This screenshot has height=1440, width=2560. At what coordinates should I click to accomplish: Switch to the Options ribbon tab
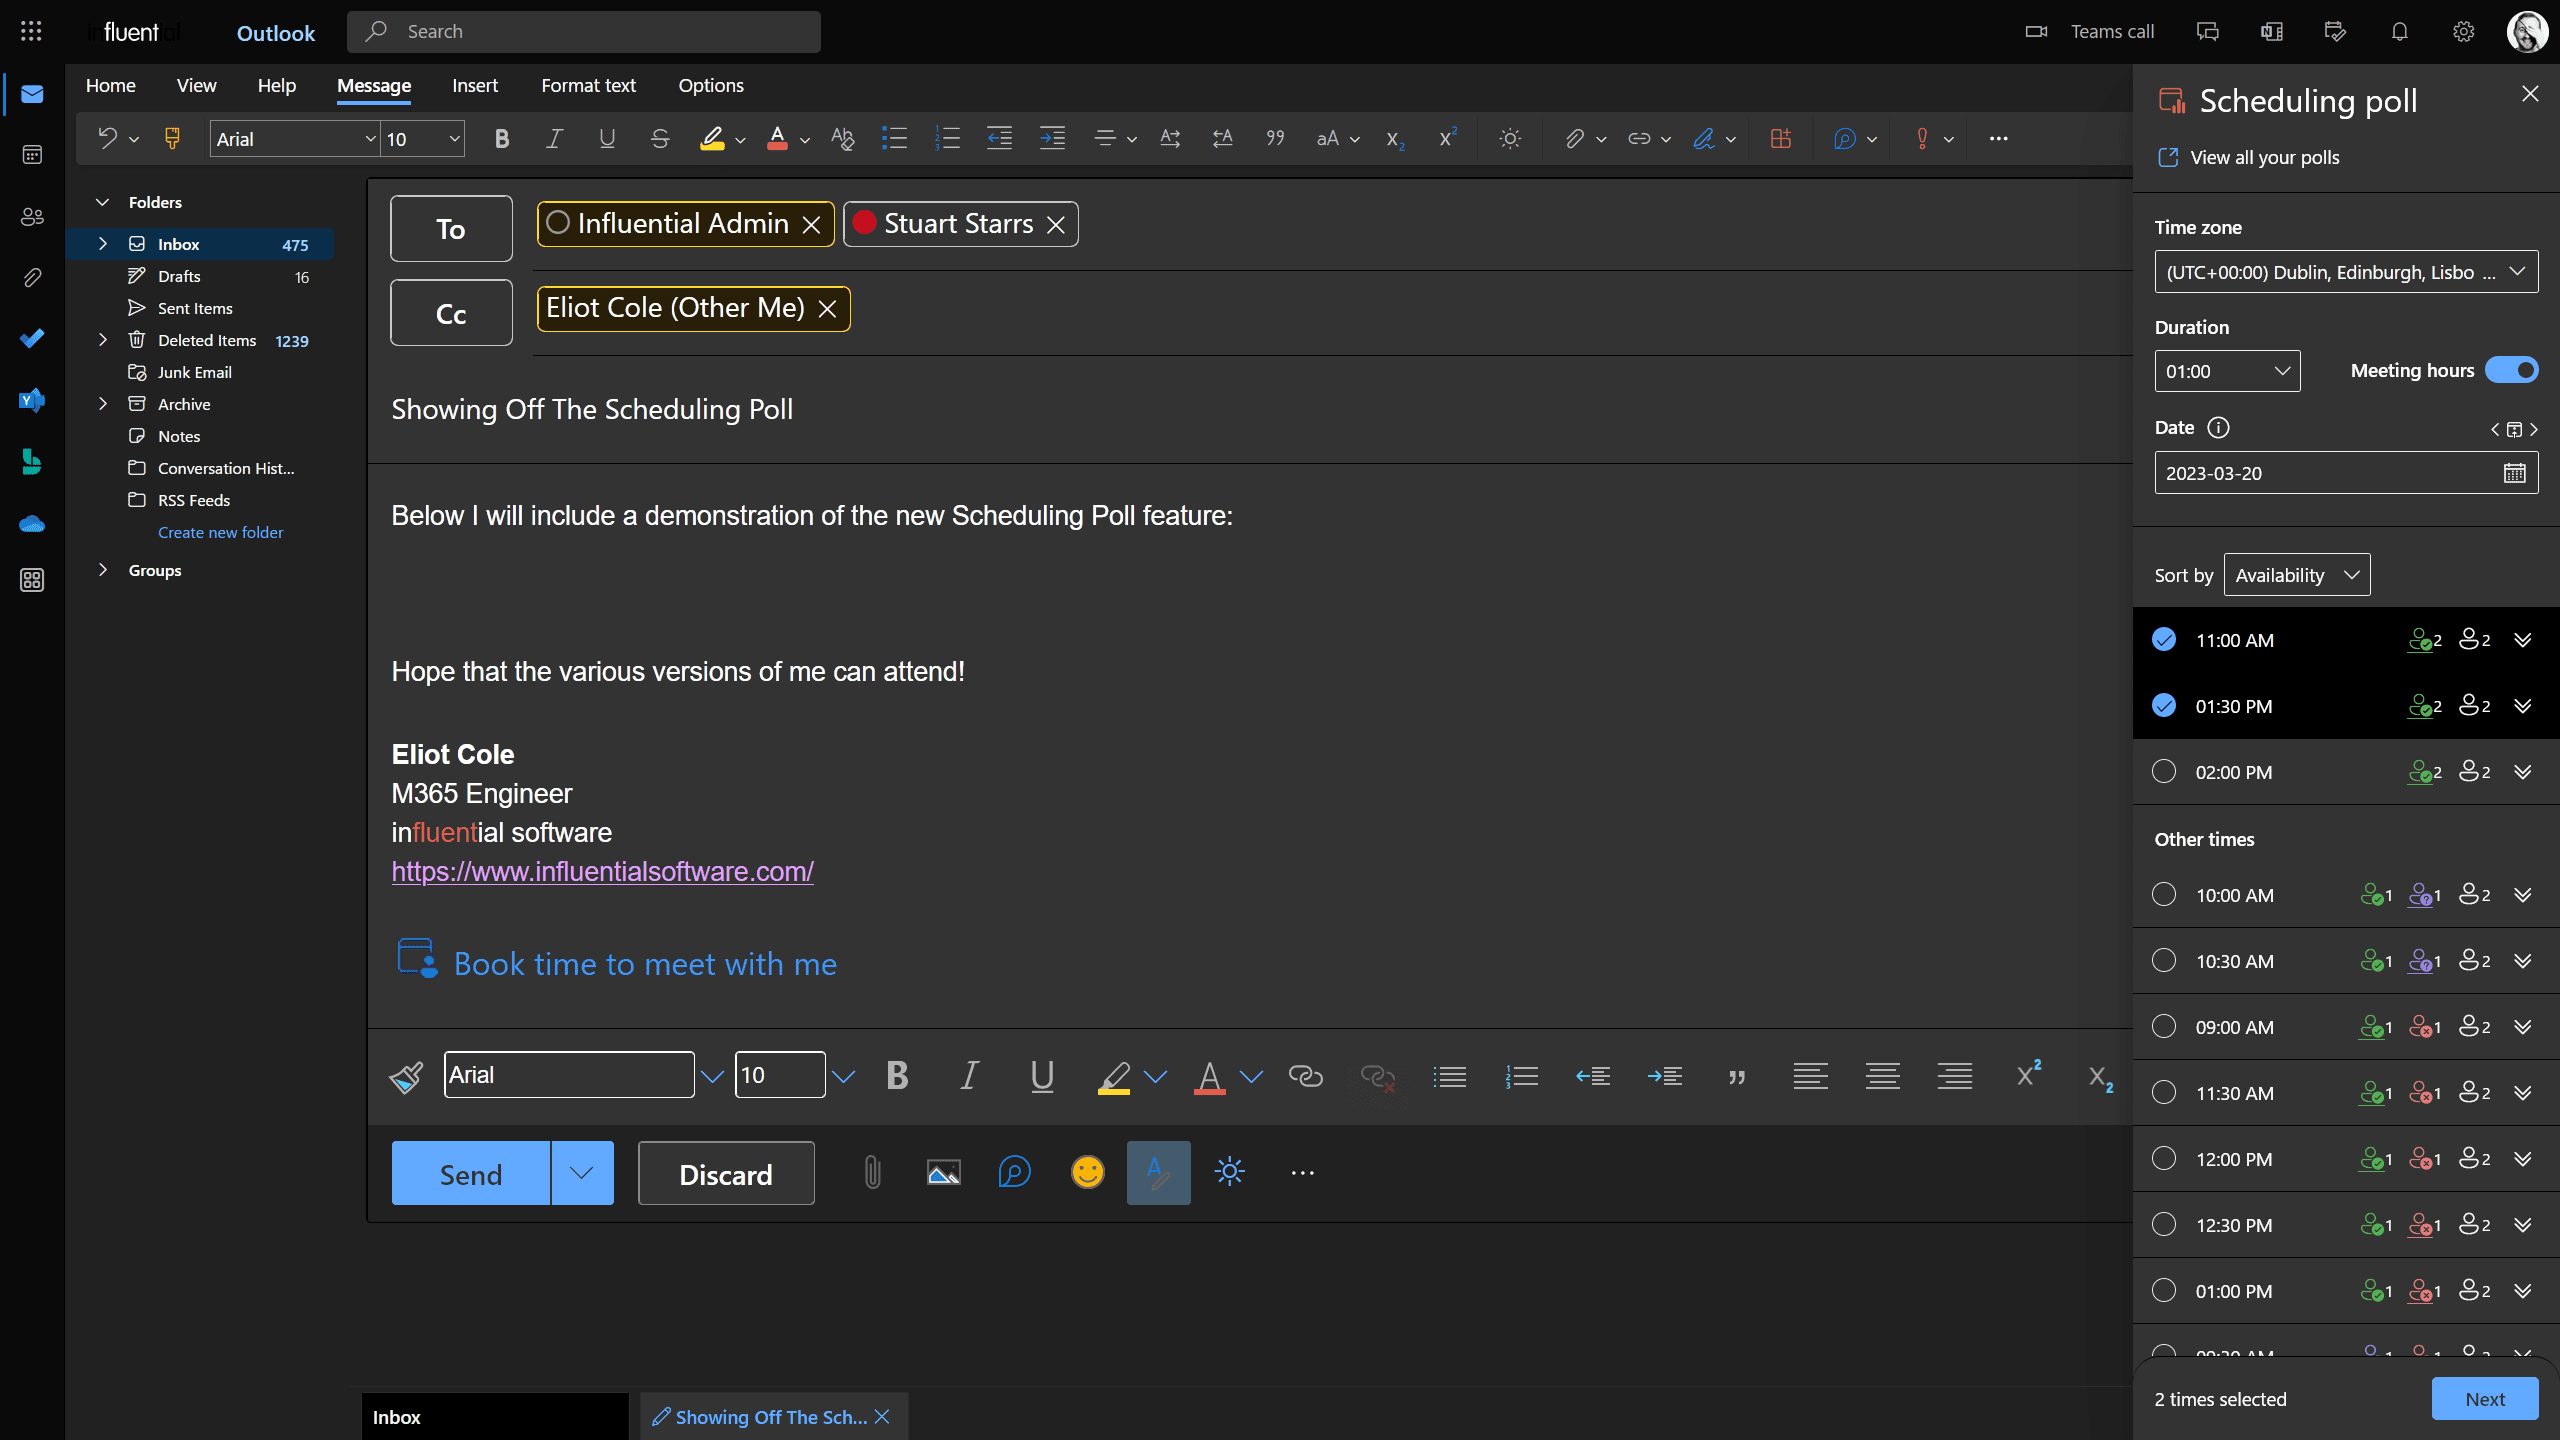711,86
